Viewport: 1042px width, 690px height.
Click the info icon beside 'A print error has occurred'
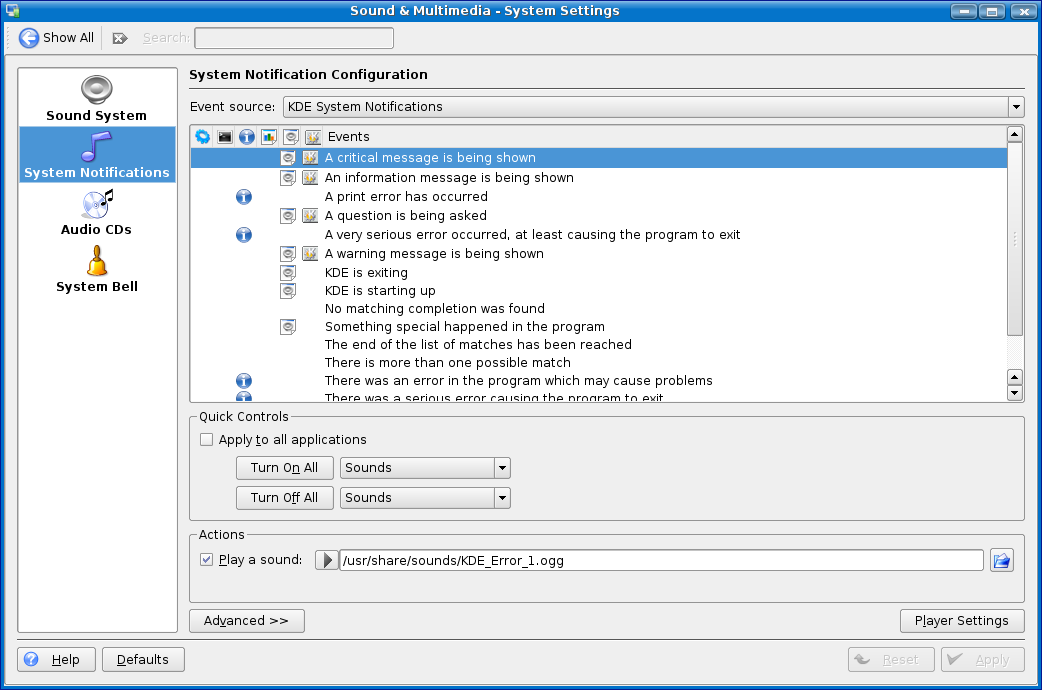[x=244, y=197]
